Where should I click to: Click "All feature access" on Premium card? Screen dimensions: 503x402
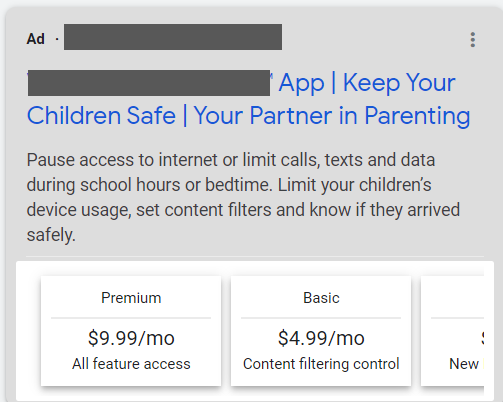pos(131,364)
